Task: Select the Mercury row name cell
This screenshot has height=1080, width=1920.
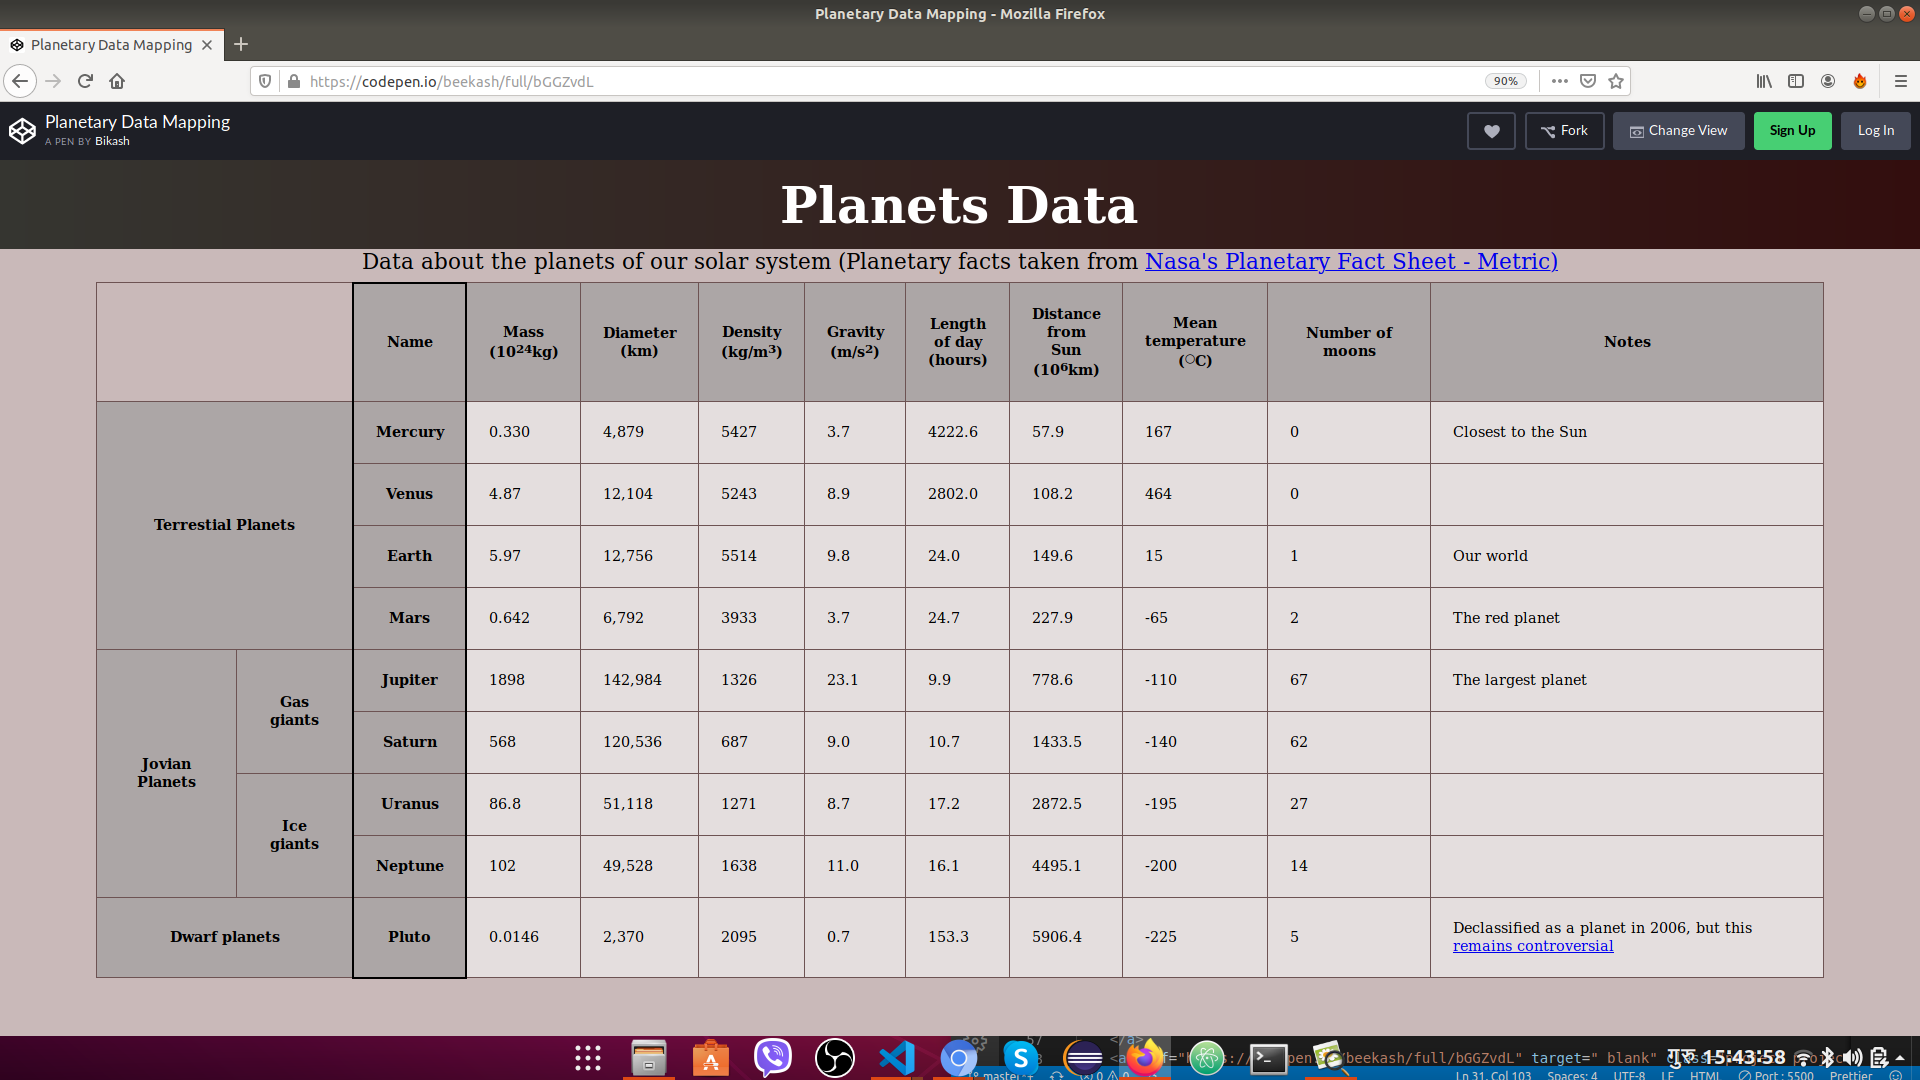Action: click(x=409, y=432)
